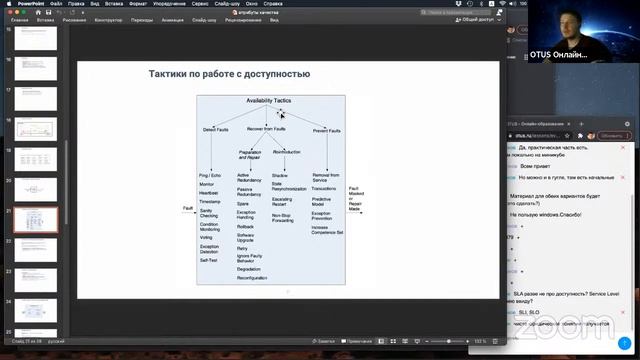Click the Undo arrow icon
This screenshot has width=640, height=360.
coord(60,13)
